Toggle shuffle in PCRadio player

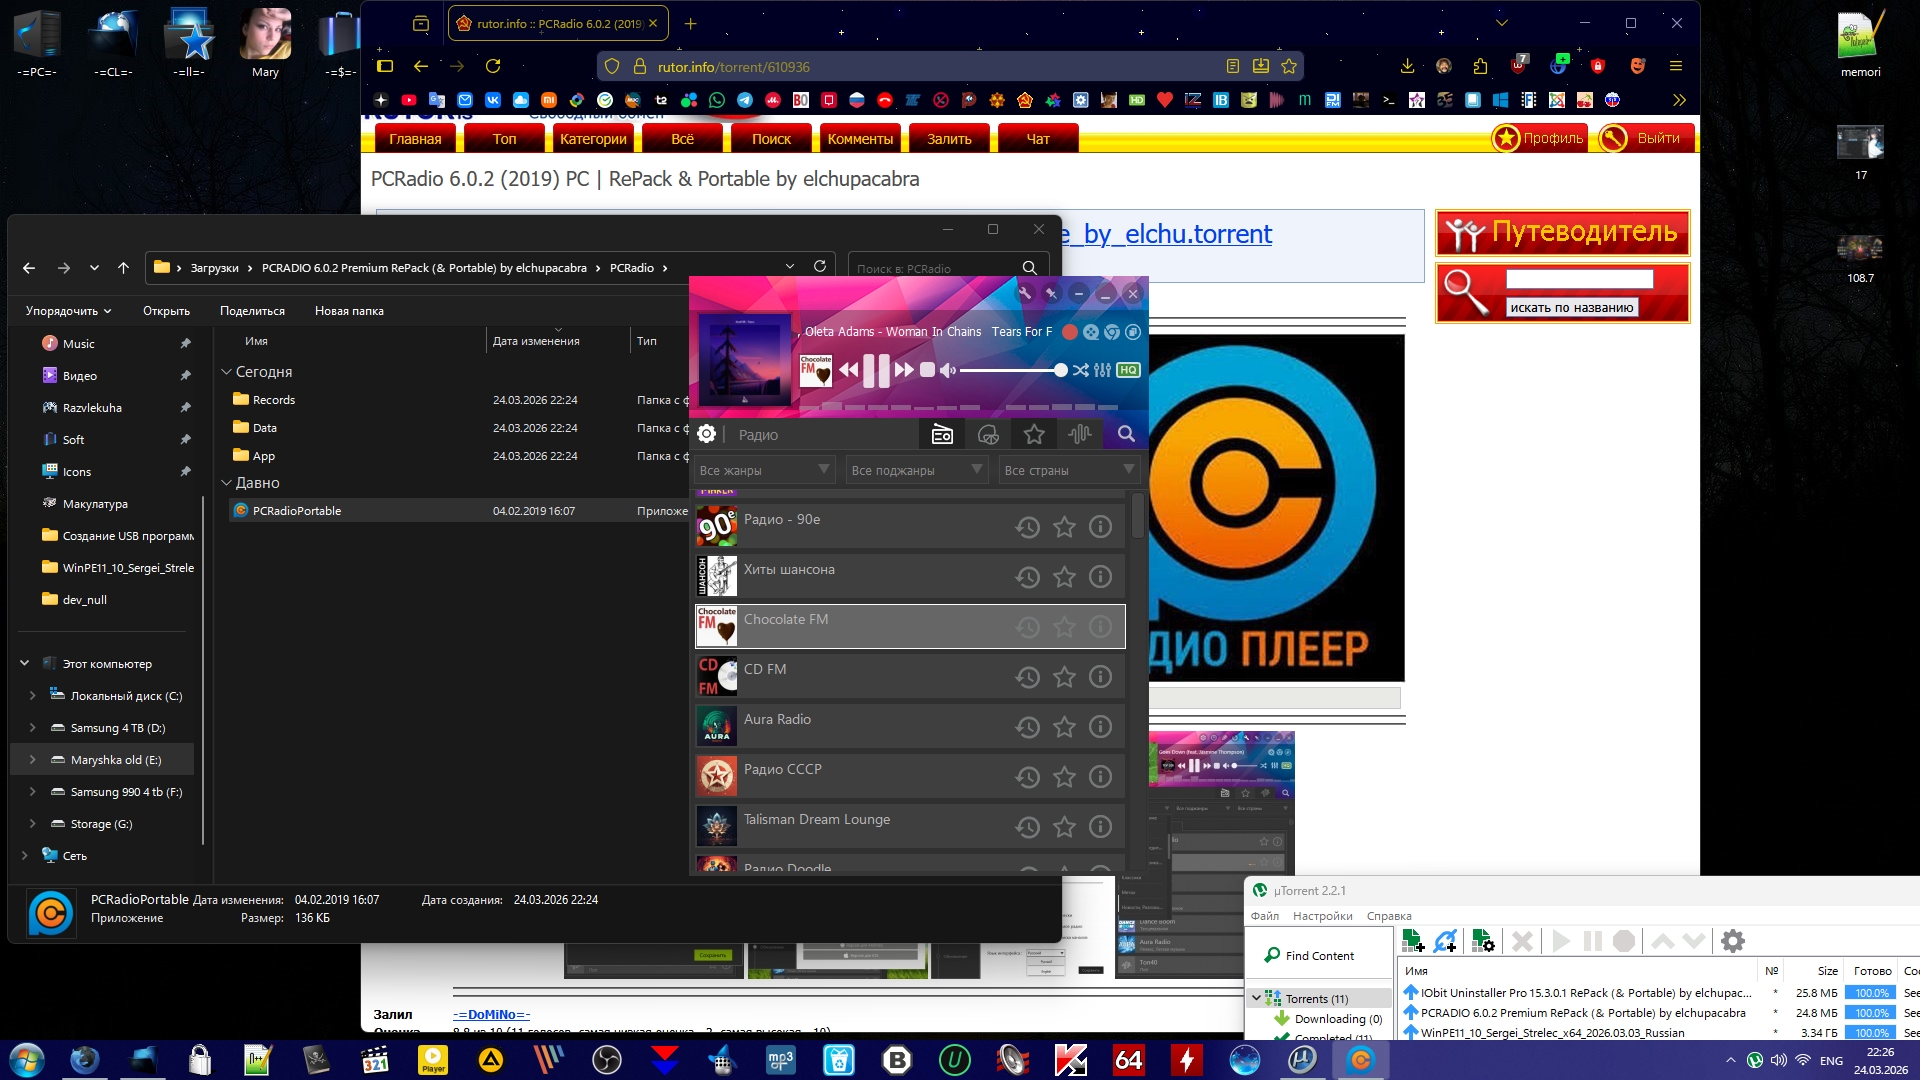click(1080, 370)
